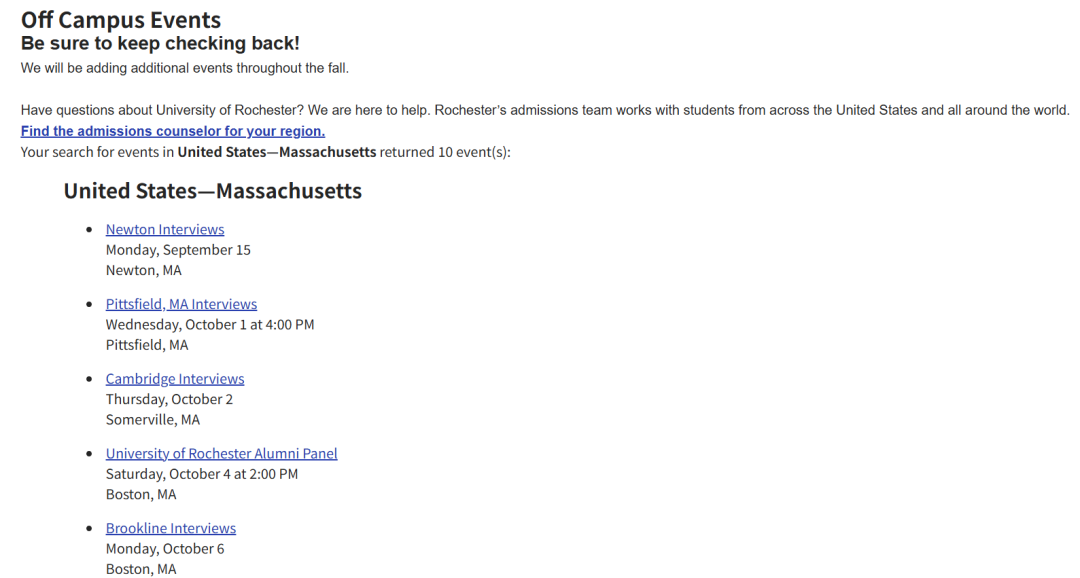Viewport: 1080px width, 578px height.
Task: Open the Cambridge Interviews event link
Action: point(175,379)
